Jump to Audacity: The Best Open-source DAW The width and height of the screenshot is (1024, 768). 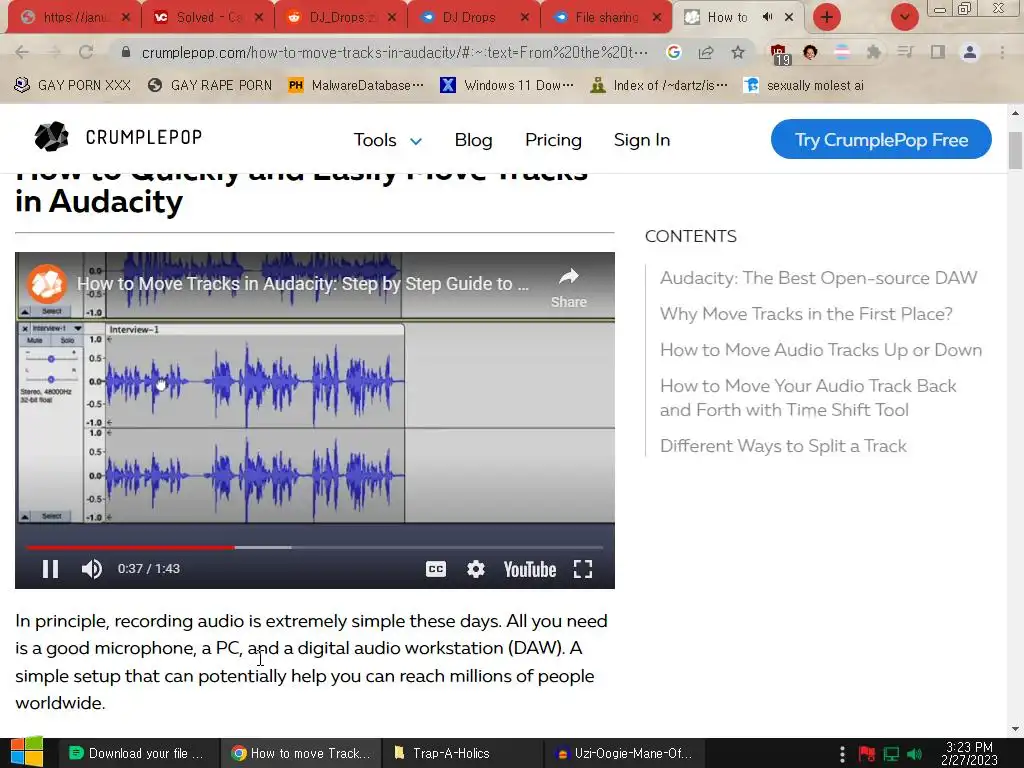pos(818,278)
